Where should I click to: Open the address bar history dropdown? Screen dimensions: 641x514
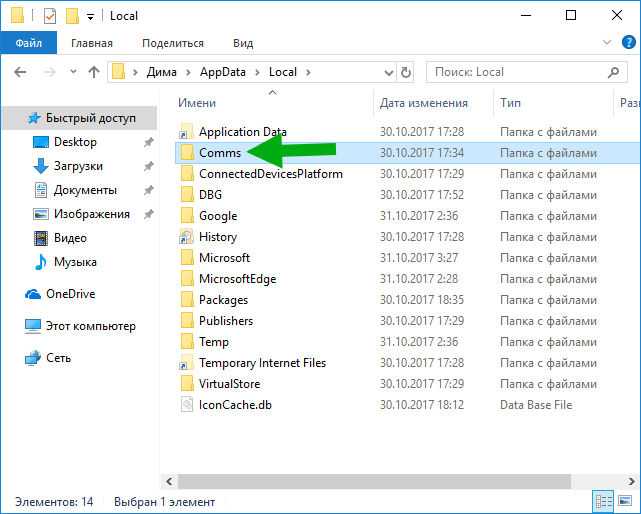click(389, 73)
